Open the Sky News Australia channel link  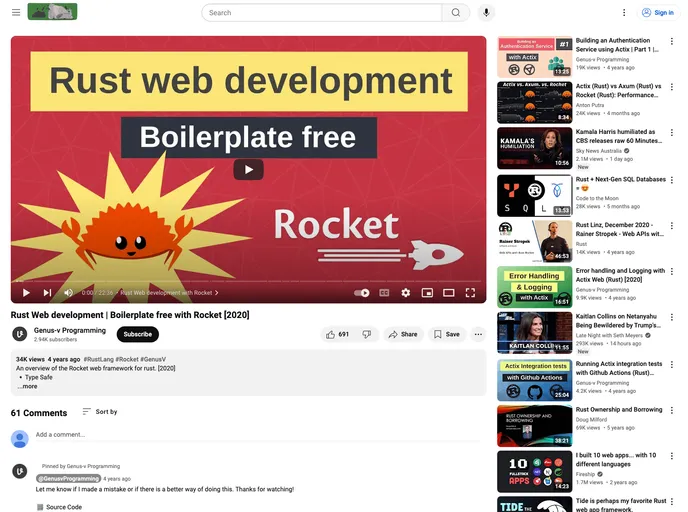(x=598, y=151)
